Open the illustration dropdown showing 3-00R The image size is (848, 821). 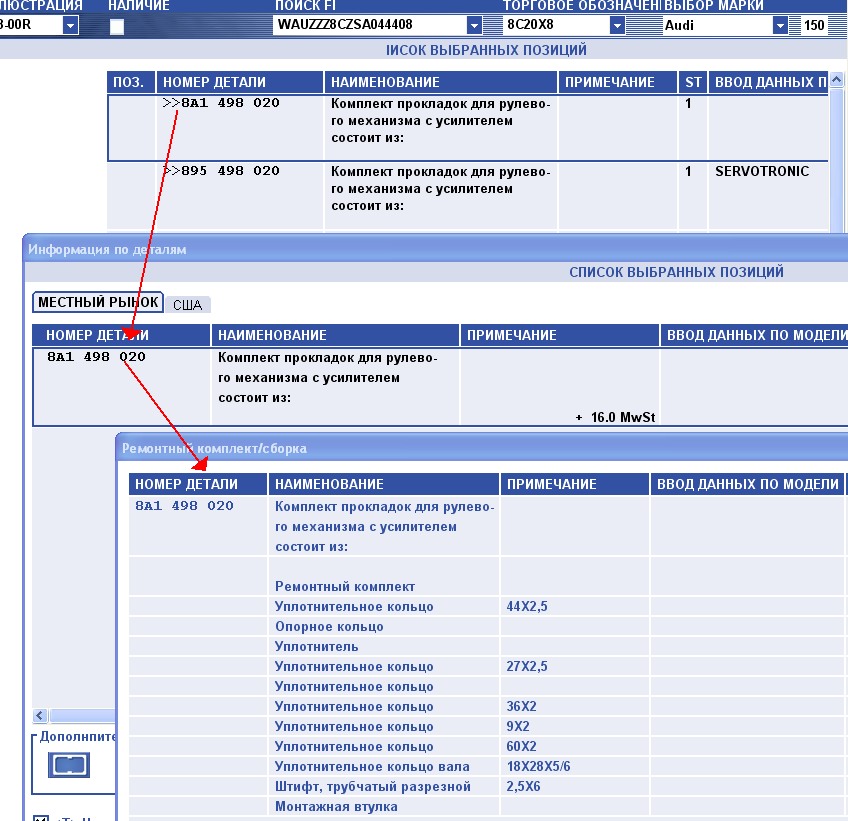click(x=70, y=25)
